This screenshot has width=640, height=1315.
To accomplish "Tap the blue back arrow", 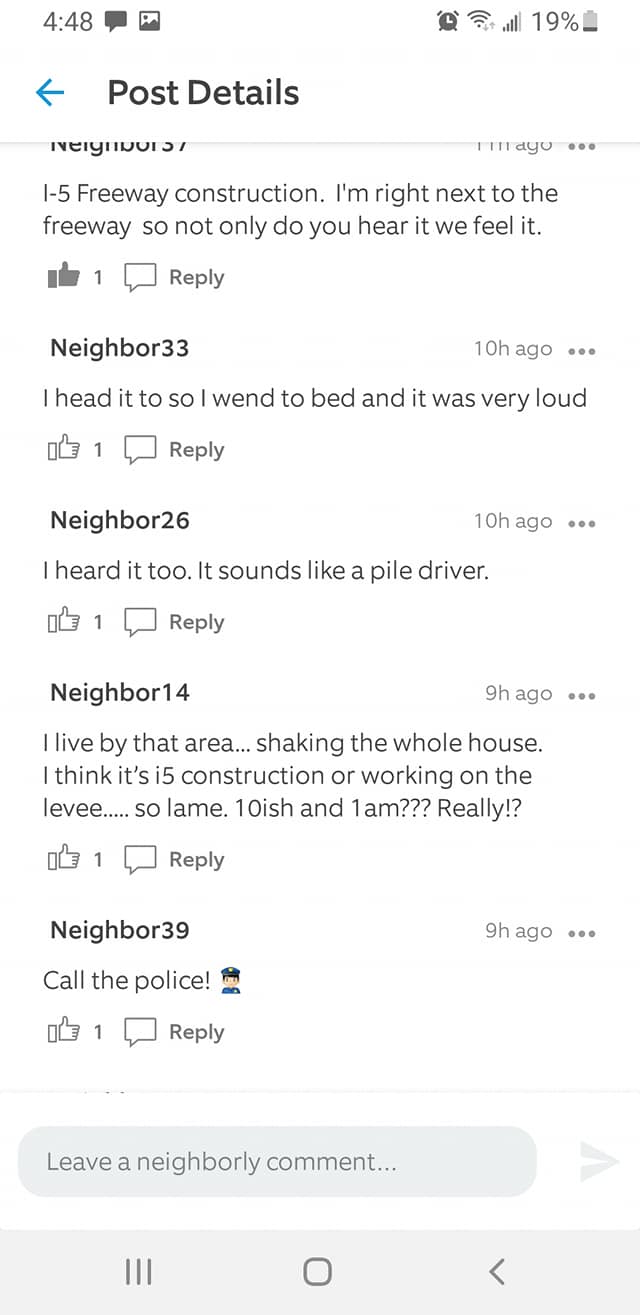I will [x=50, y=93].
